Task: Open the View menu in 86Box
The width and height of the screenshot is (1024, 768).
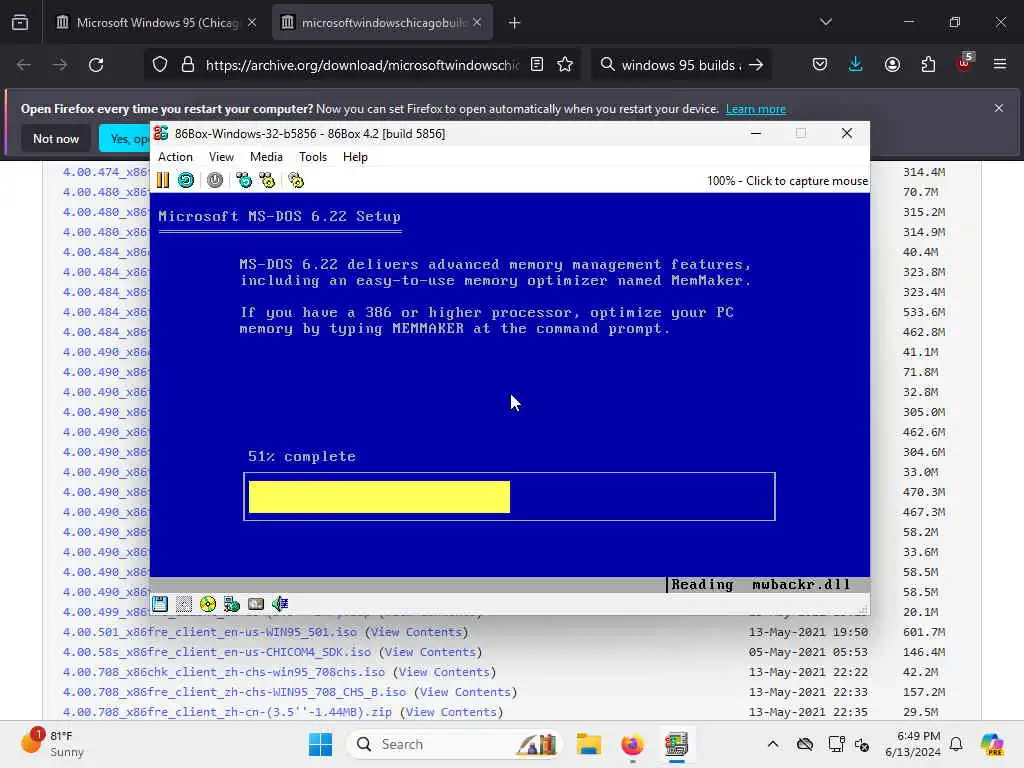Action: point(221,157)
